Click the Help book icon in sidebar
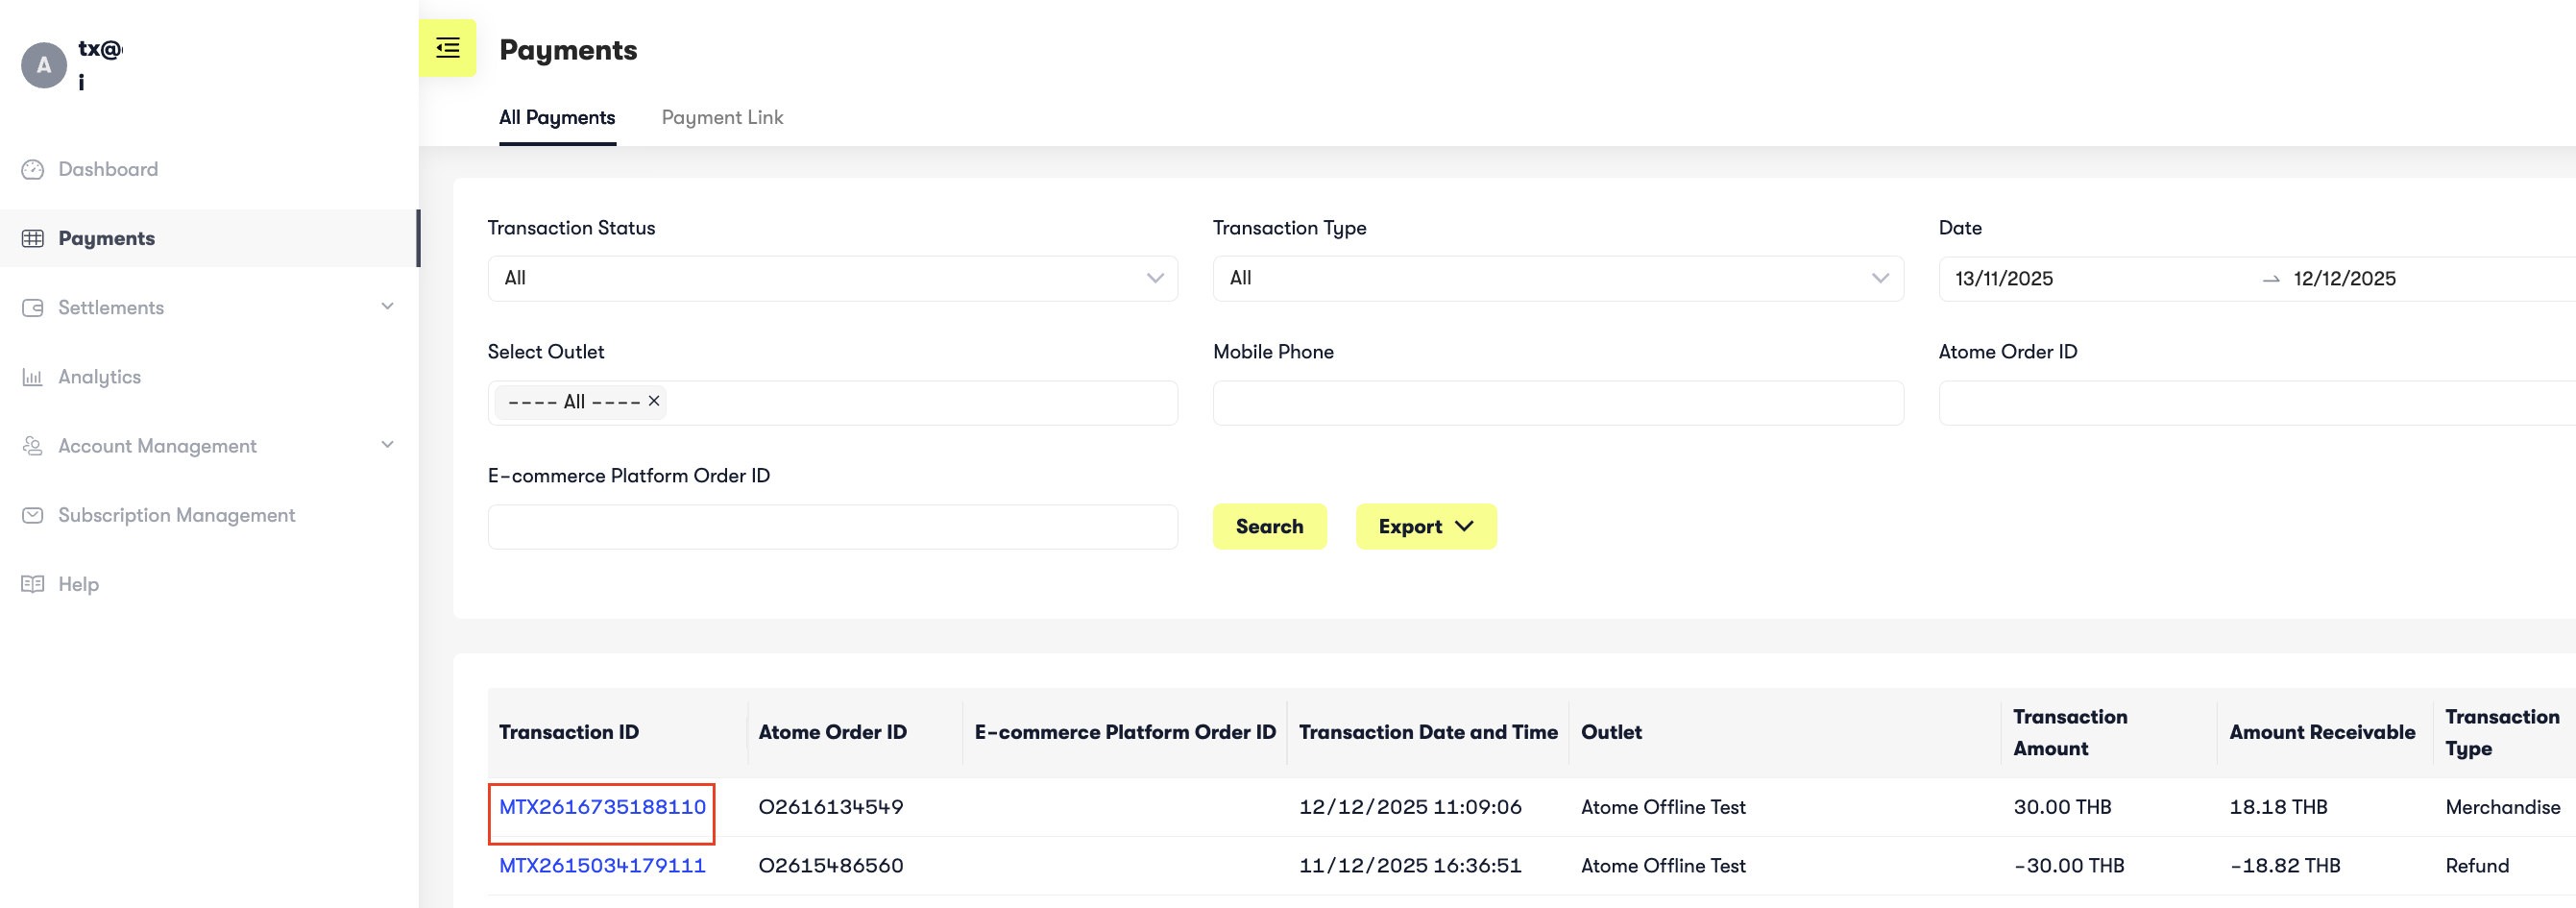The height and width of the screenshot is (908, 2576). click(x=33, y=583)
